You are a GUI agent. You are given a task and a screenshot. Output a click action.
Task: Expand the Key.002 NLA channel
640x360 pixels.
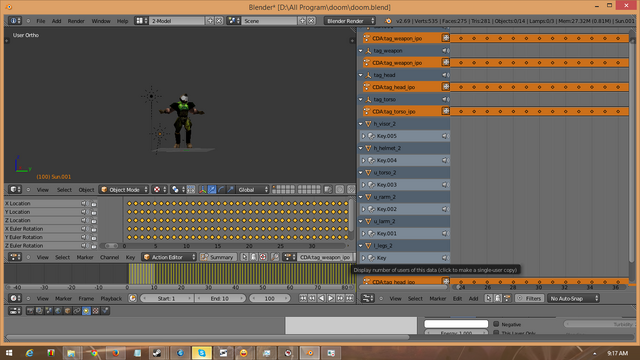363,209
